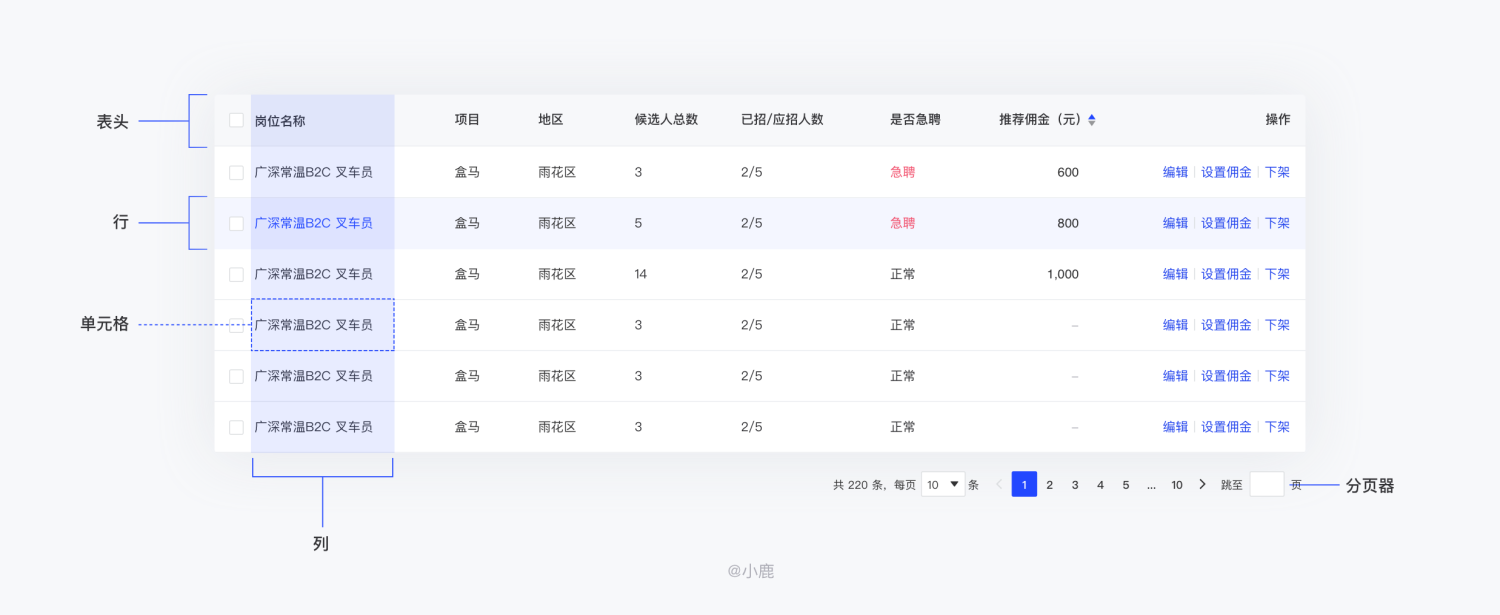
Task: Click the 急聘 tag in the 600 commission row
Action: pos(903,172)
